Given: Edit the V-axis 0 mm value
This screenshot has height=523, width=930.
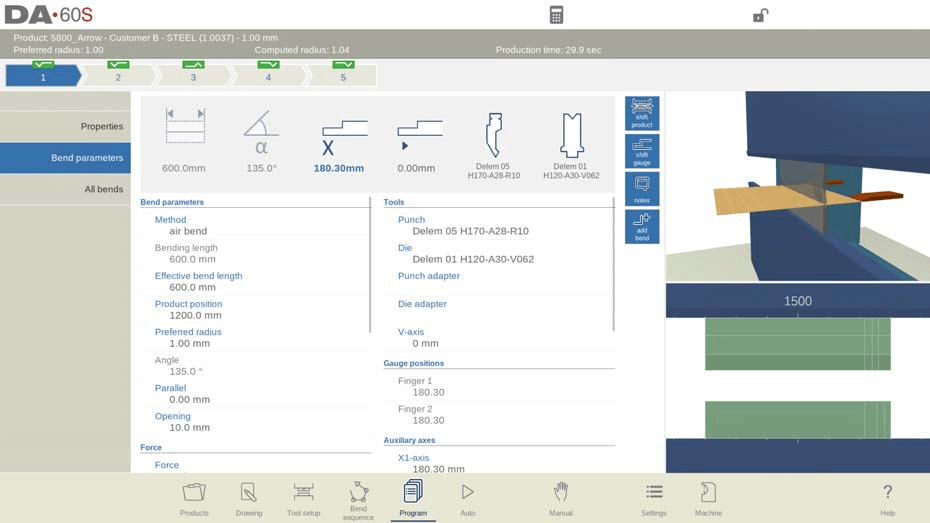Looking at the screenshot, I should [499, 337].
